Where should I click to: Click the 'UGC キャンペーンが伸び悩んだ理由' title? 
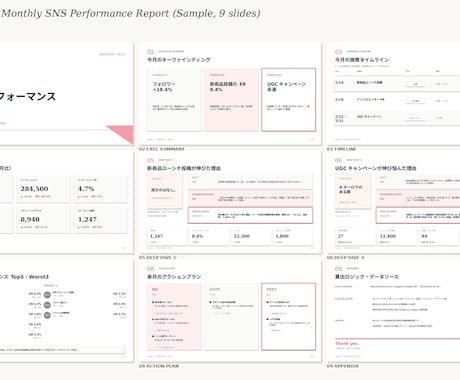point(376,168)
